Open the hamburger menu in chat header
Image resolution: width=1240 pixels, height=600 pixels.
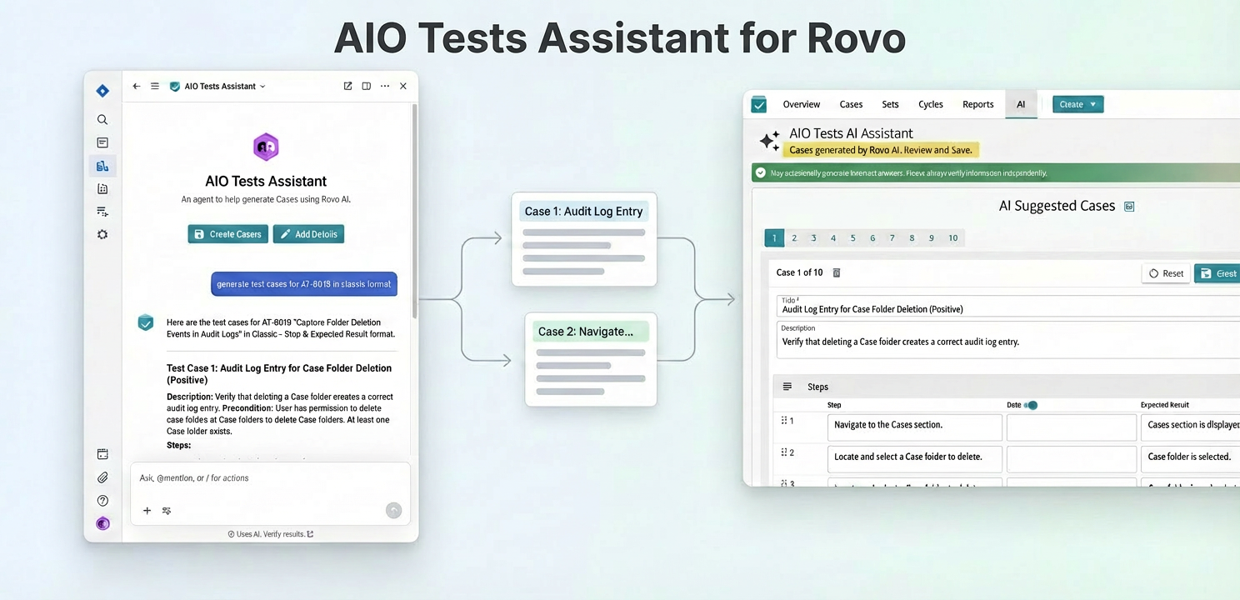point(155,86)
